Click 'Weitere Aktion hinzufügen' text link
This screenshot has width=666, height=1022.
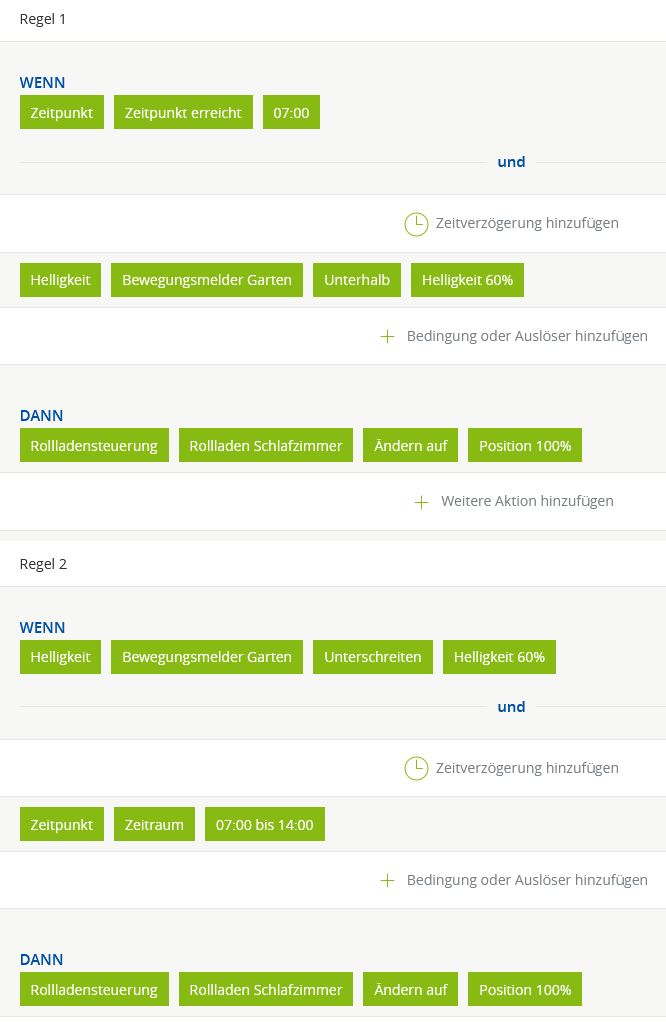pyautogui.click(x=527, y=501)
